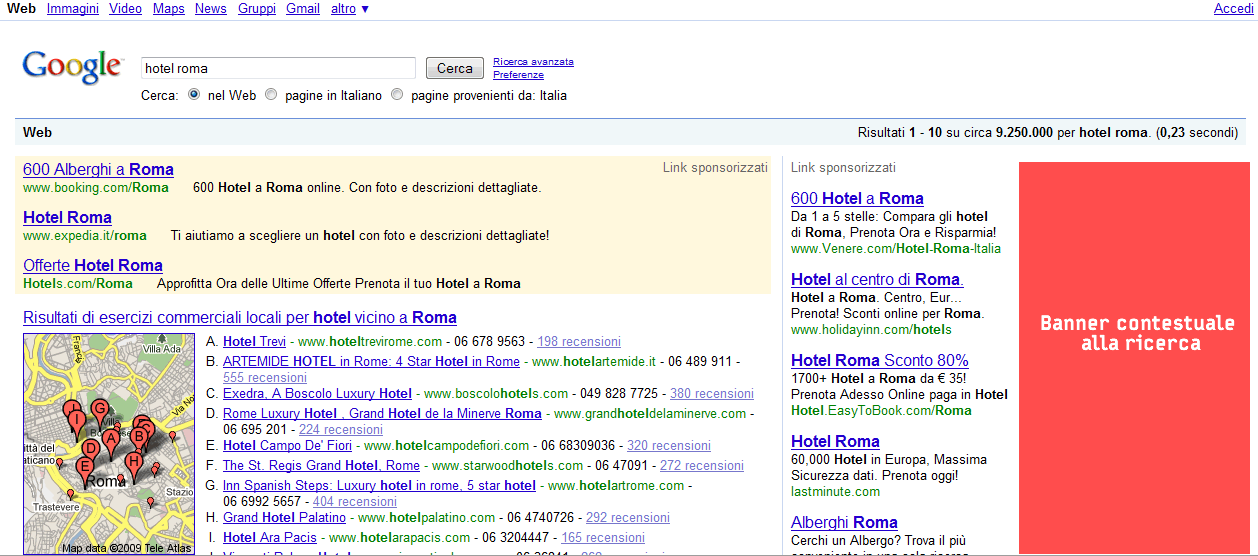The image size is (1258, 556).
Task: Open the Hotel Trevi result
Action: [254, 341]
